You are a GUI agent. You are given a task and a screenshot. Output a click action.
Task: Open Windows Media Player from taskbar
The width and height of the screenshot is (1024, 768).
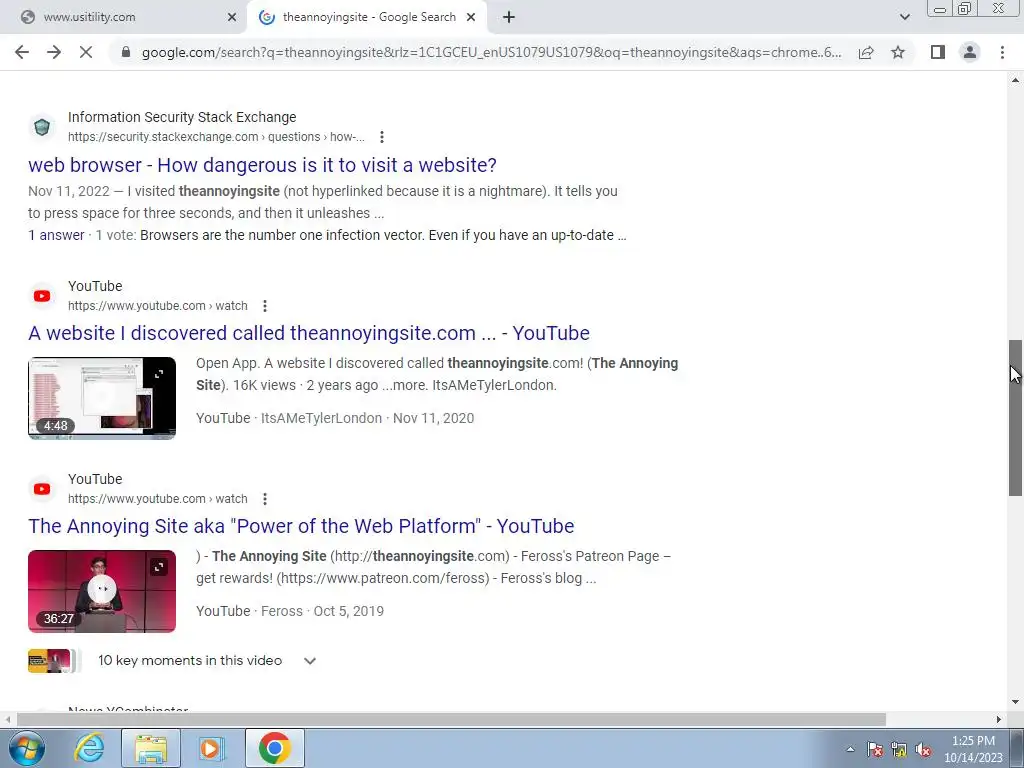pyautogui.click(x=212, y=748)
